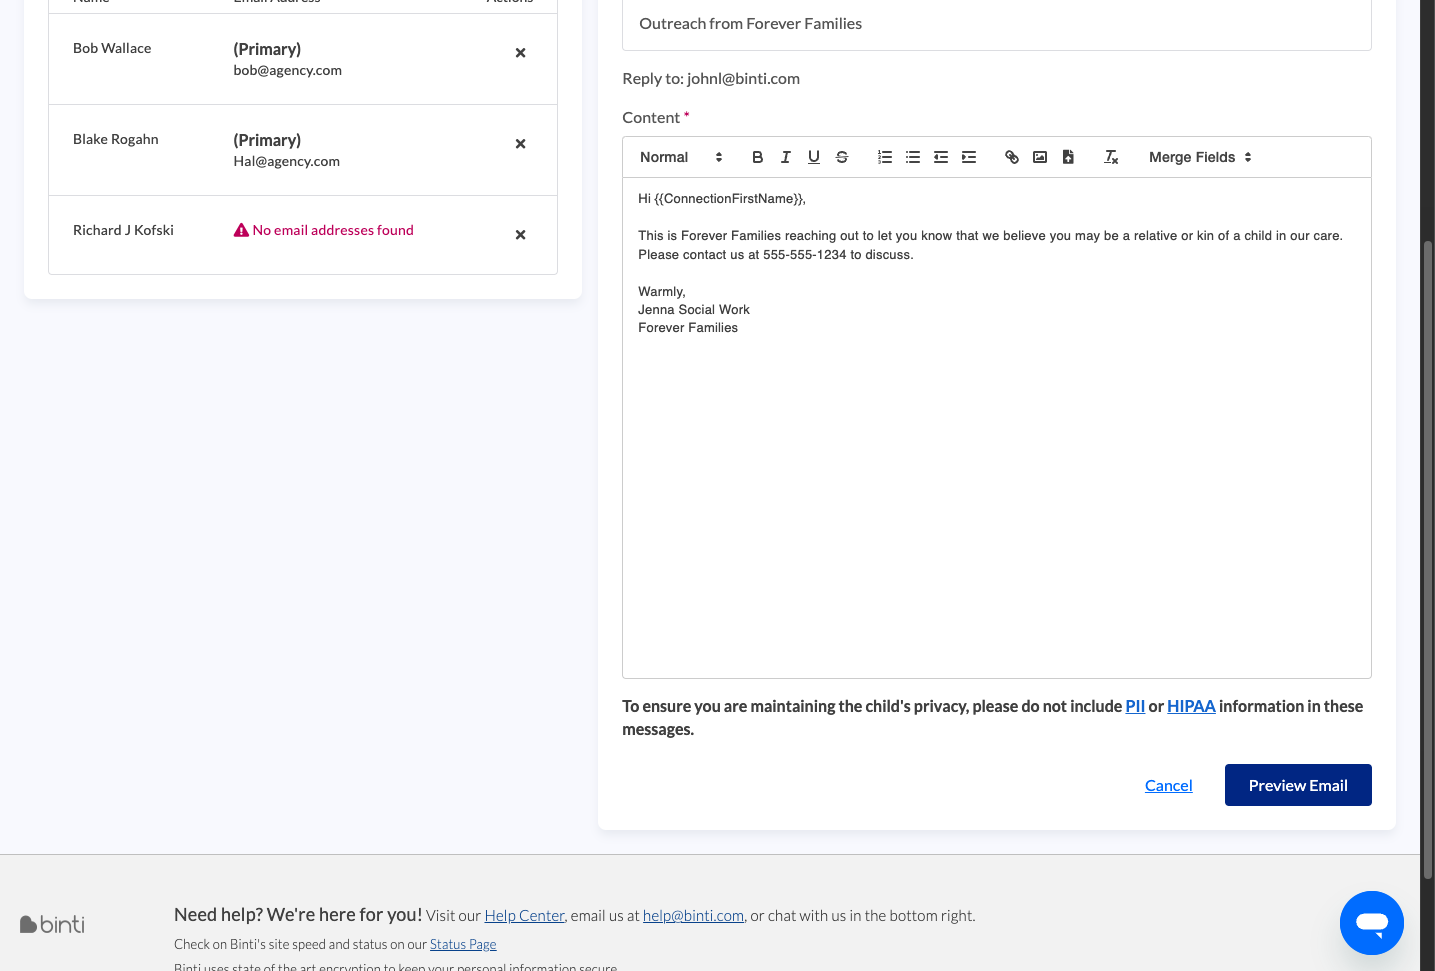Insert an image into the email

coord(1040,157)
